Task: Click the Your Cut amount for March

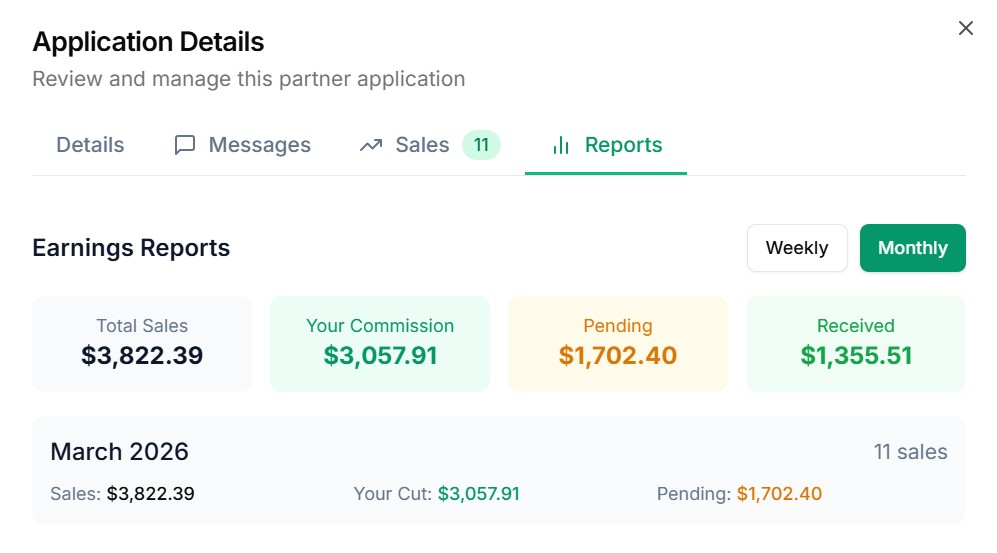Action: pos(478,493)
